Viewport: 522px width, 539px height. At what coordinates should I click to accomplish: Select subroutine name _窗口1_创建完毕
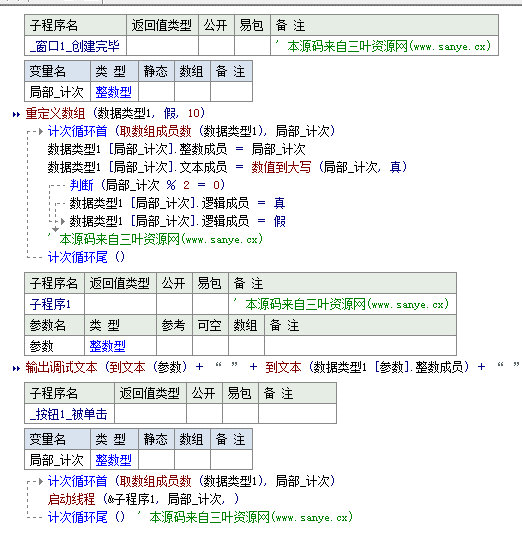pos(75,46)
